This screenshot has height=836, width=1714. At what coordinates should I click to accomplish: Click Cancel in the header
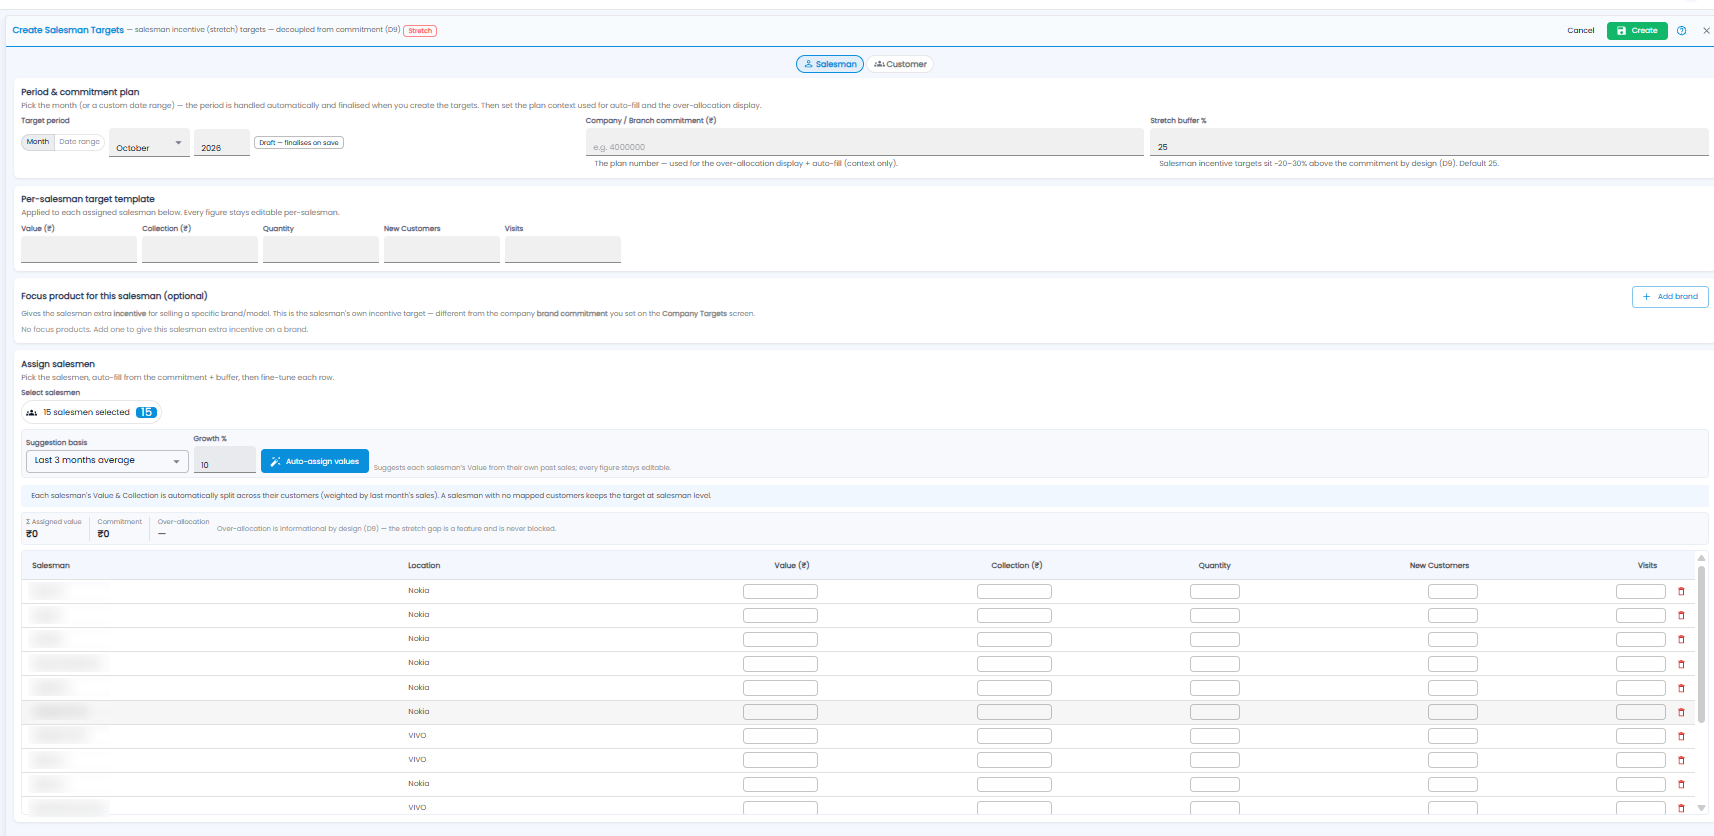pyautogui.click(x=1580, y=31)
